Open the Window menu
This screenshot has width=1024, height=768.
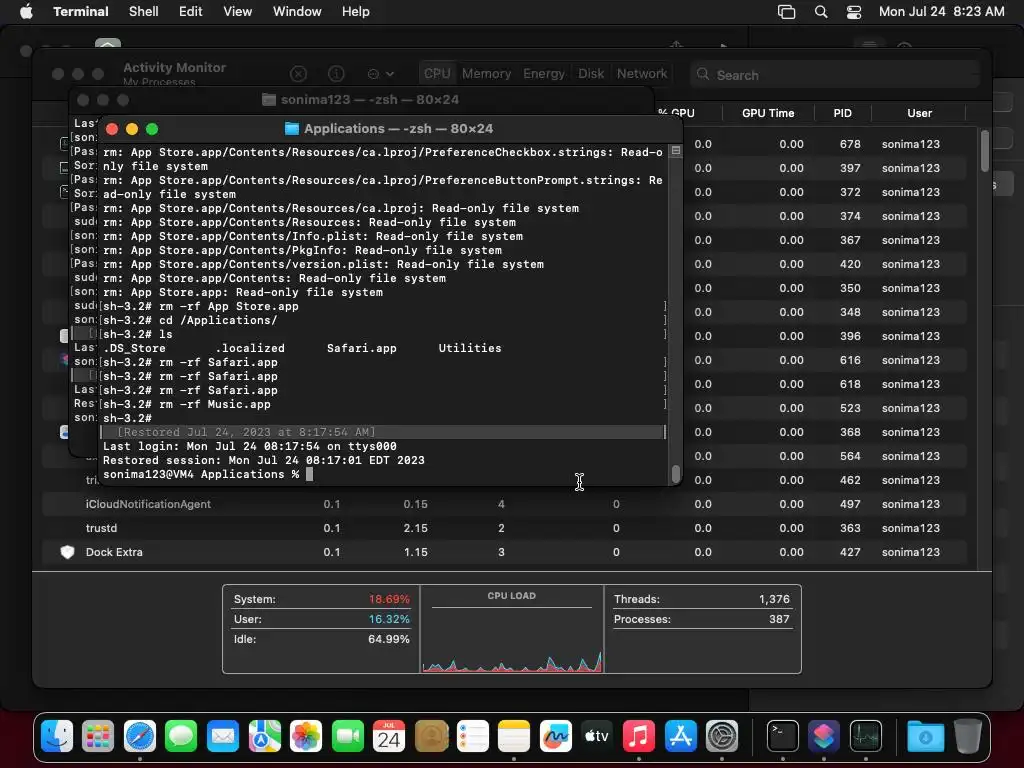297,12
